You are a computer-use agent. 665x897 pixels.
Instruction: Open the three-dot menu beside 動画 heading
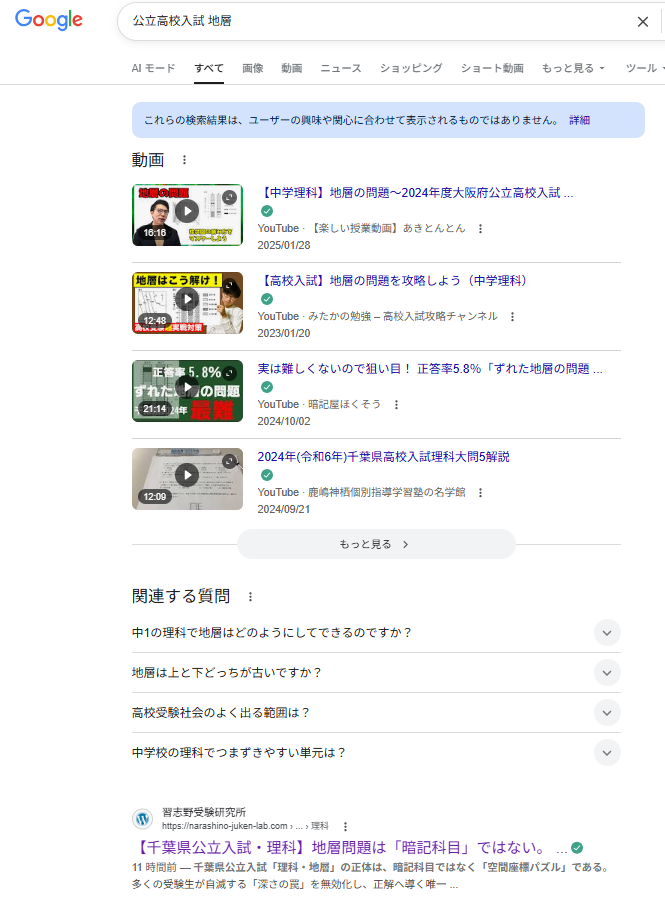point(184,160)
